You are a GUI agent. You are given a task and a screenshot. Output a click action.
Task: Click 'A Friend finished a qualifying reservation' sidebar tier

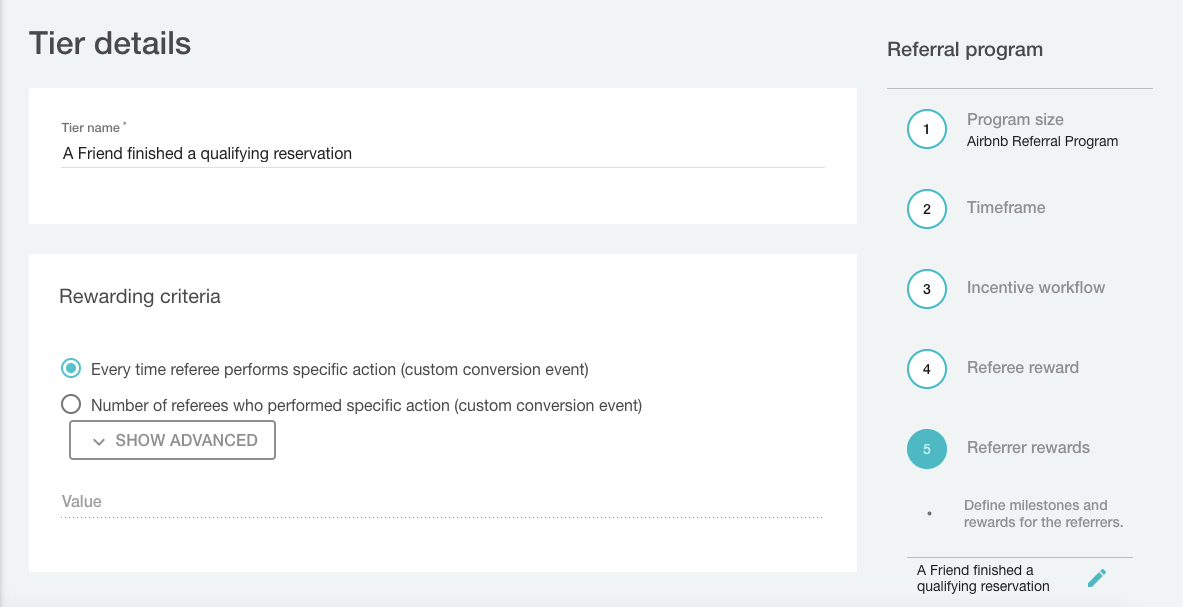[x=983, y=578]
